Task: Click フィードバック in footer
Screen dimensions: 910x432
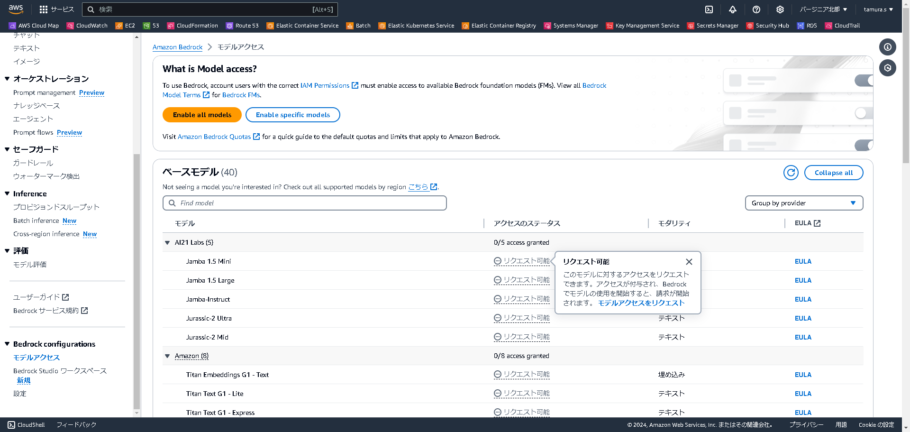Action: point(76,425)
